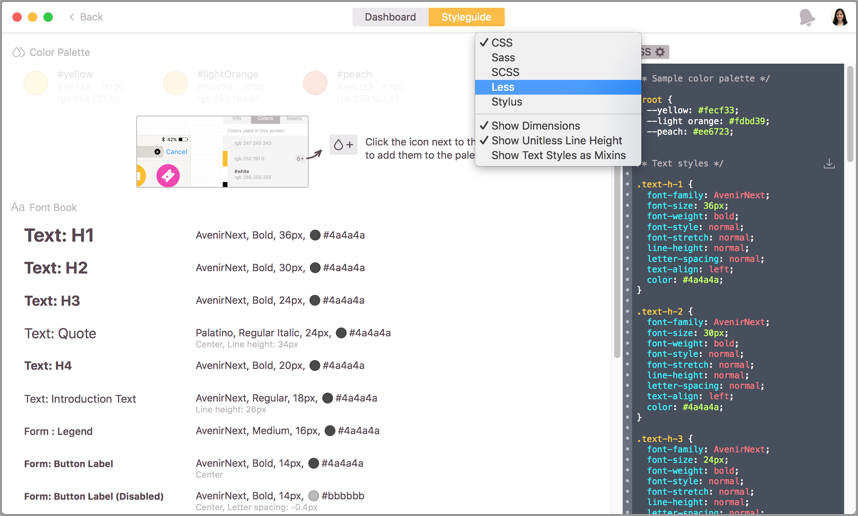
Task: Switch to the Dashboard tab
Action: [x=390, y=17]
